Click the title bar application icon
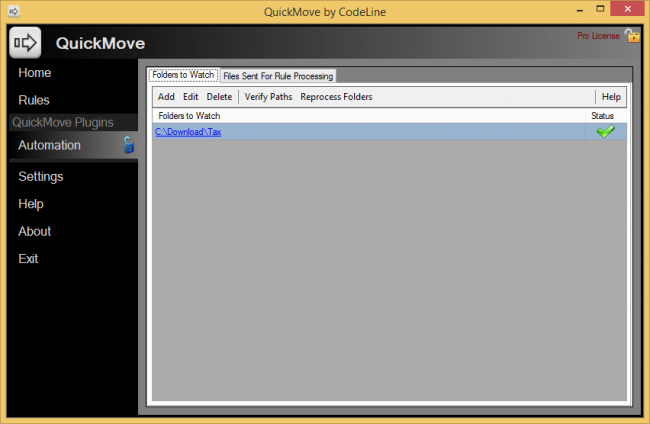Viewport: 650px width, 424px height. (14, 11)
